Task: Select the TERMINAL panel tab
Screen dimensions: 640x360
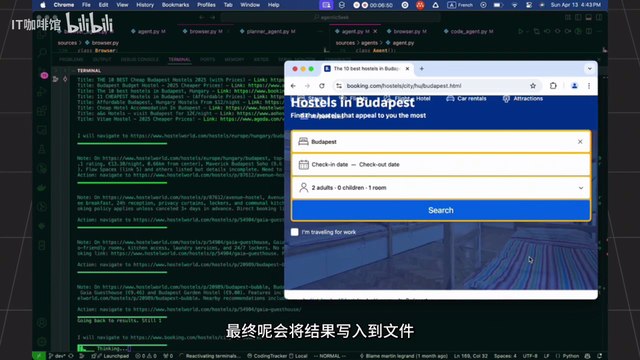Action: point(179,60)
